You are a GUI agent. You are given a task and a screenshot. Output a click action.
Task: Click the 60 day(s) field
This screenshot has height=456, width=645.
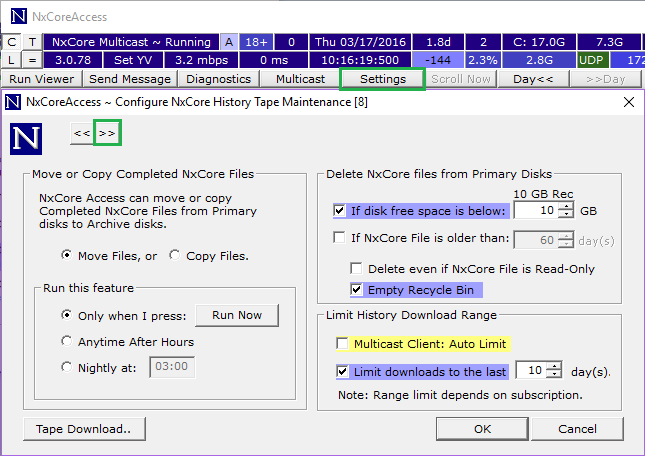click(x=537, y=240)
